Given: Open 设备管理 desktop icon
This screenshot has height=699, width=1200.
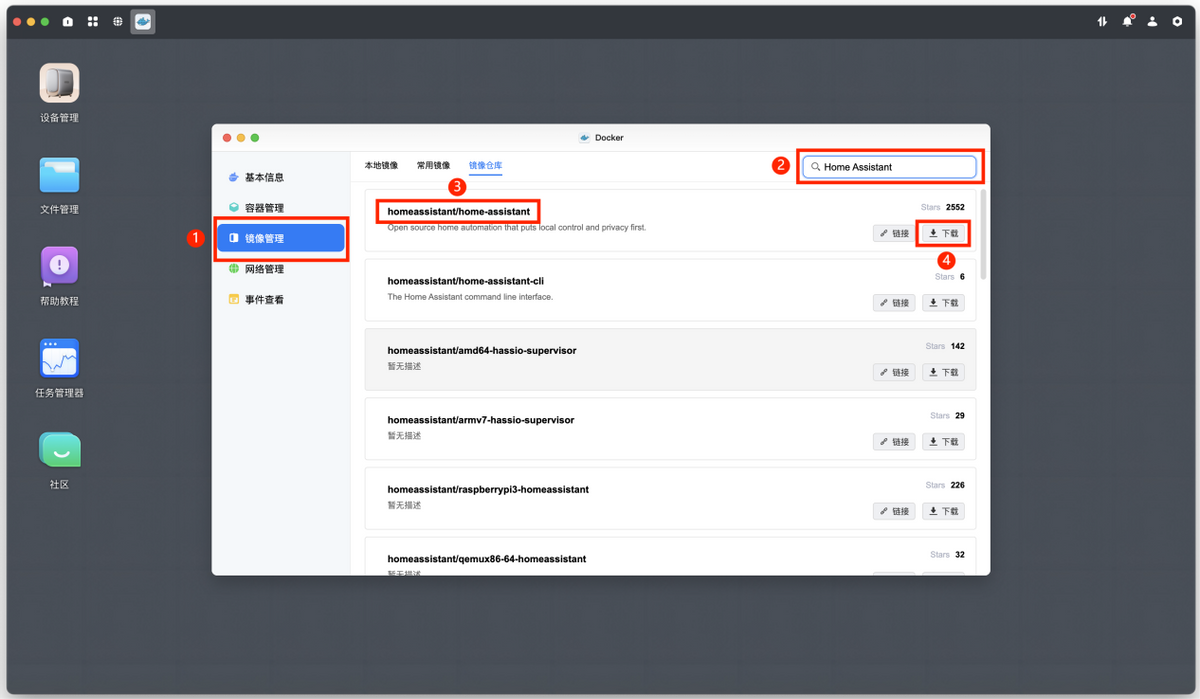Looking at the screenshot, I should tap(59, 83).
